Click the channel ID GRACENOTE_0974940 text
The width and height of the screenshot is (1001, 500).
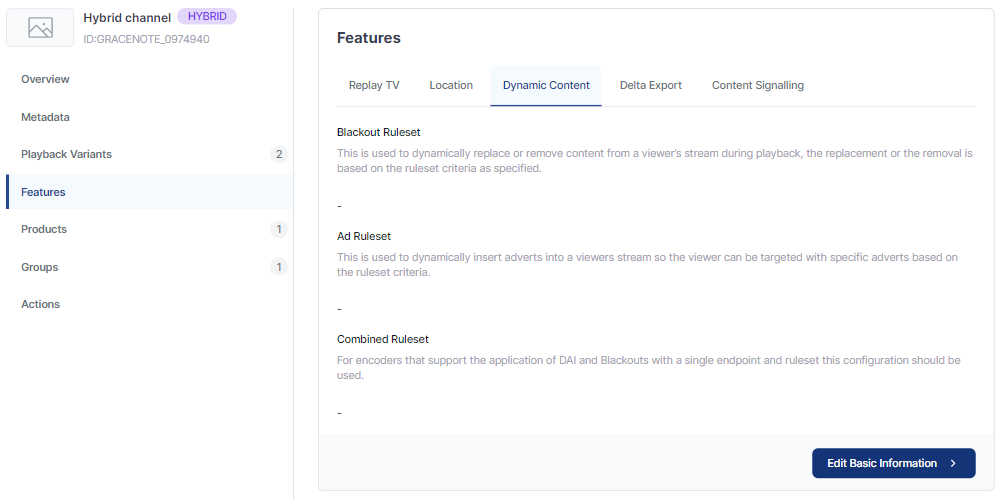146,39
